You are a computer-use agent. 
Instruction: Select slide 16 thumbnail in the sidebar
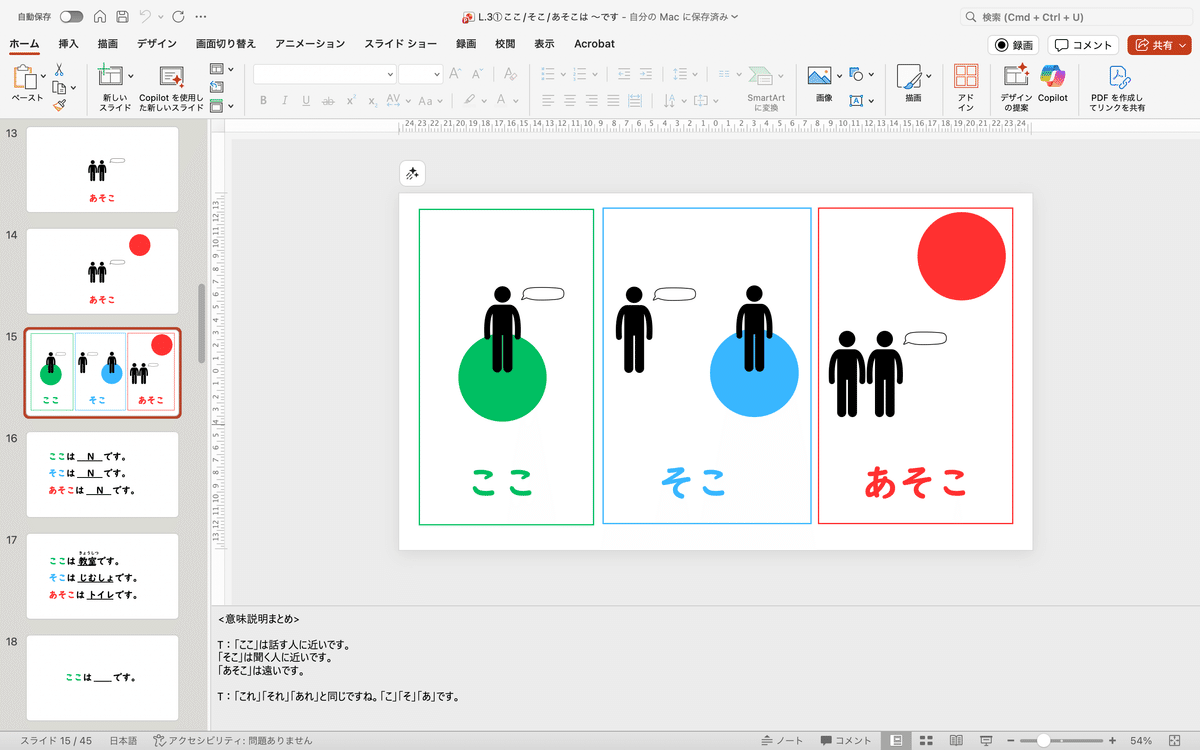click(x=102, y=475)
